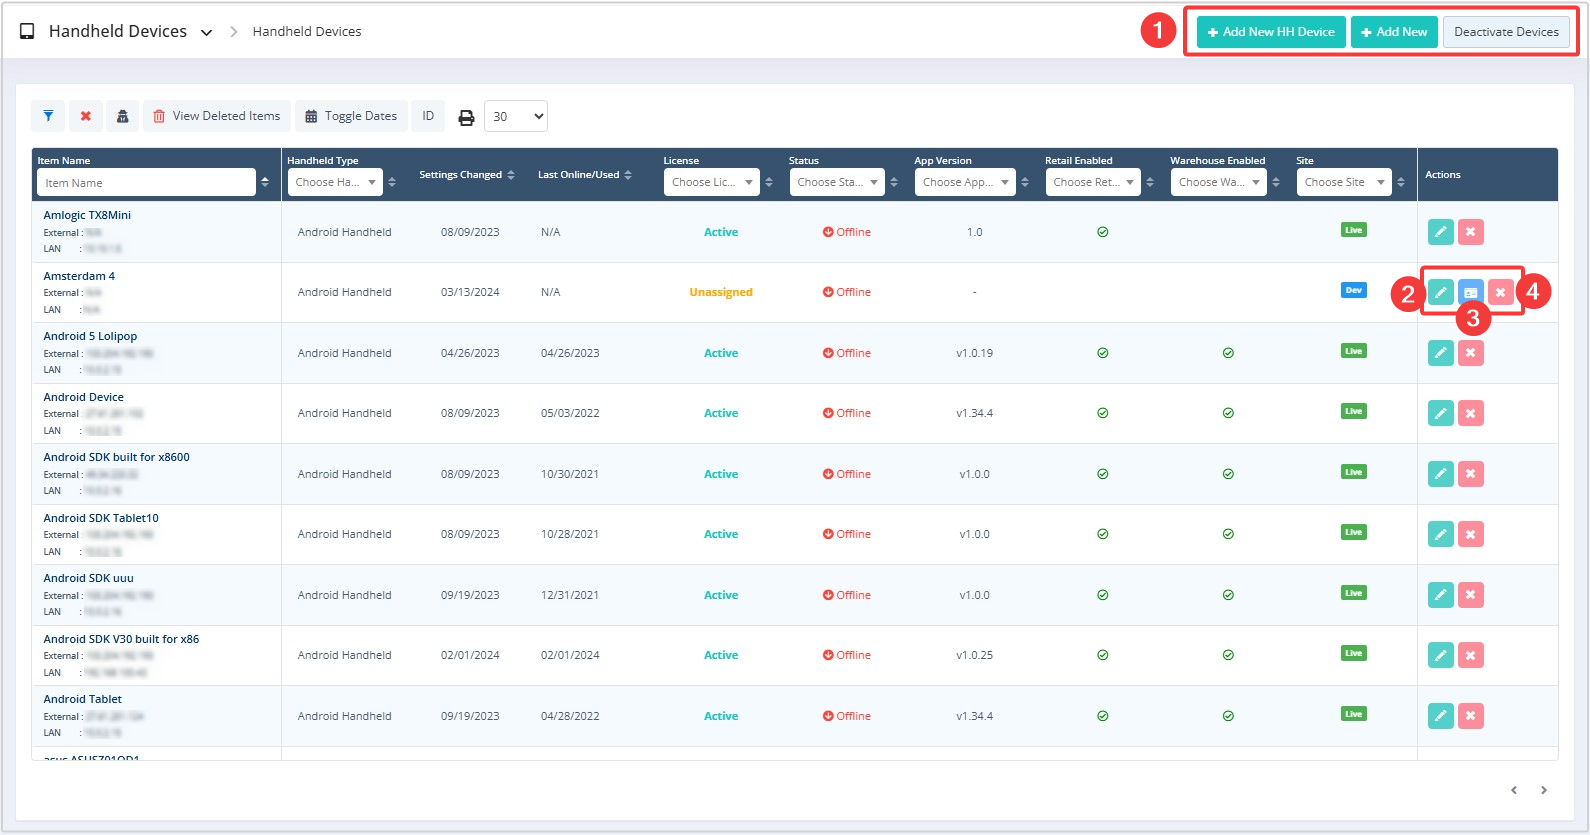Focus the Item Name filter field
Viewport: 1590px width, 835px height.
(x=146, y=182)
